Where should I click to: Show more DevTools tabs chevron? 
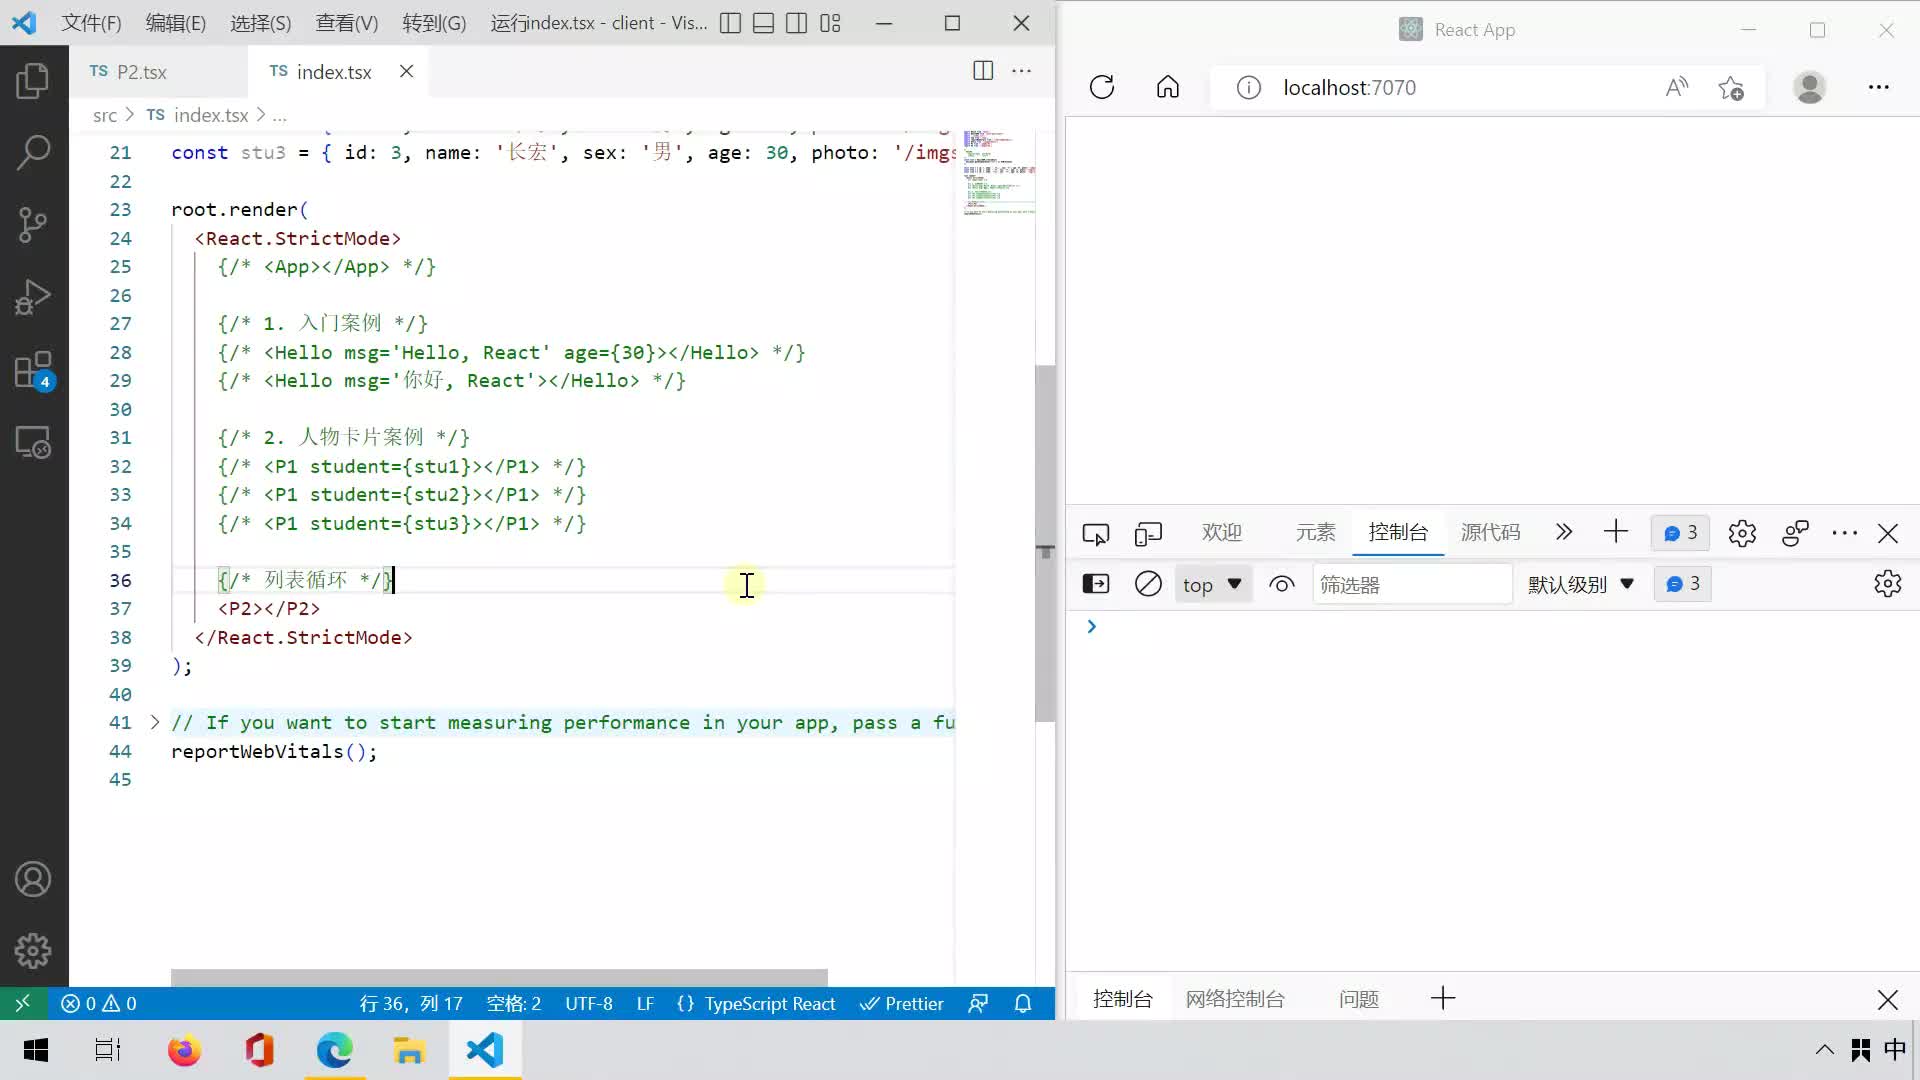(1564, 532)
